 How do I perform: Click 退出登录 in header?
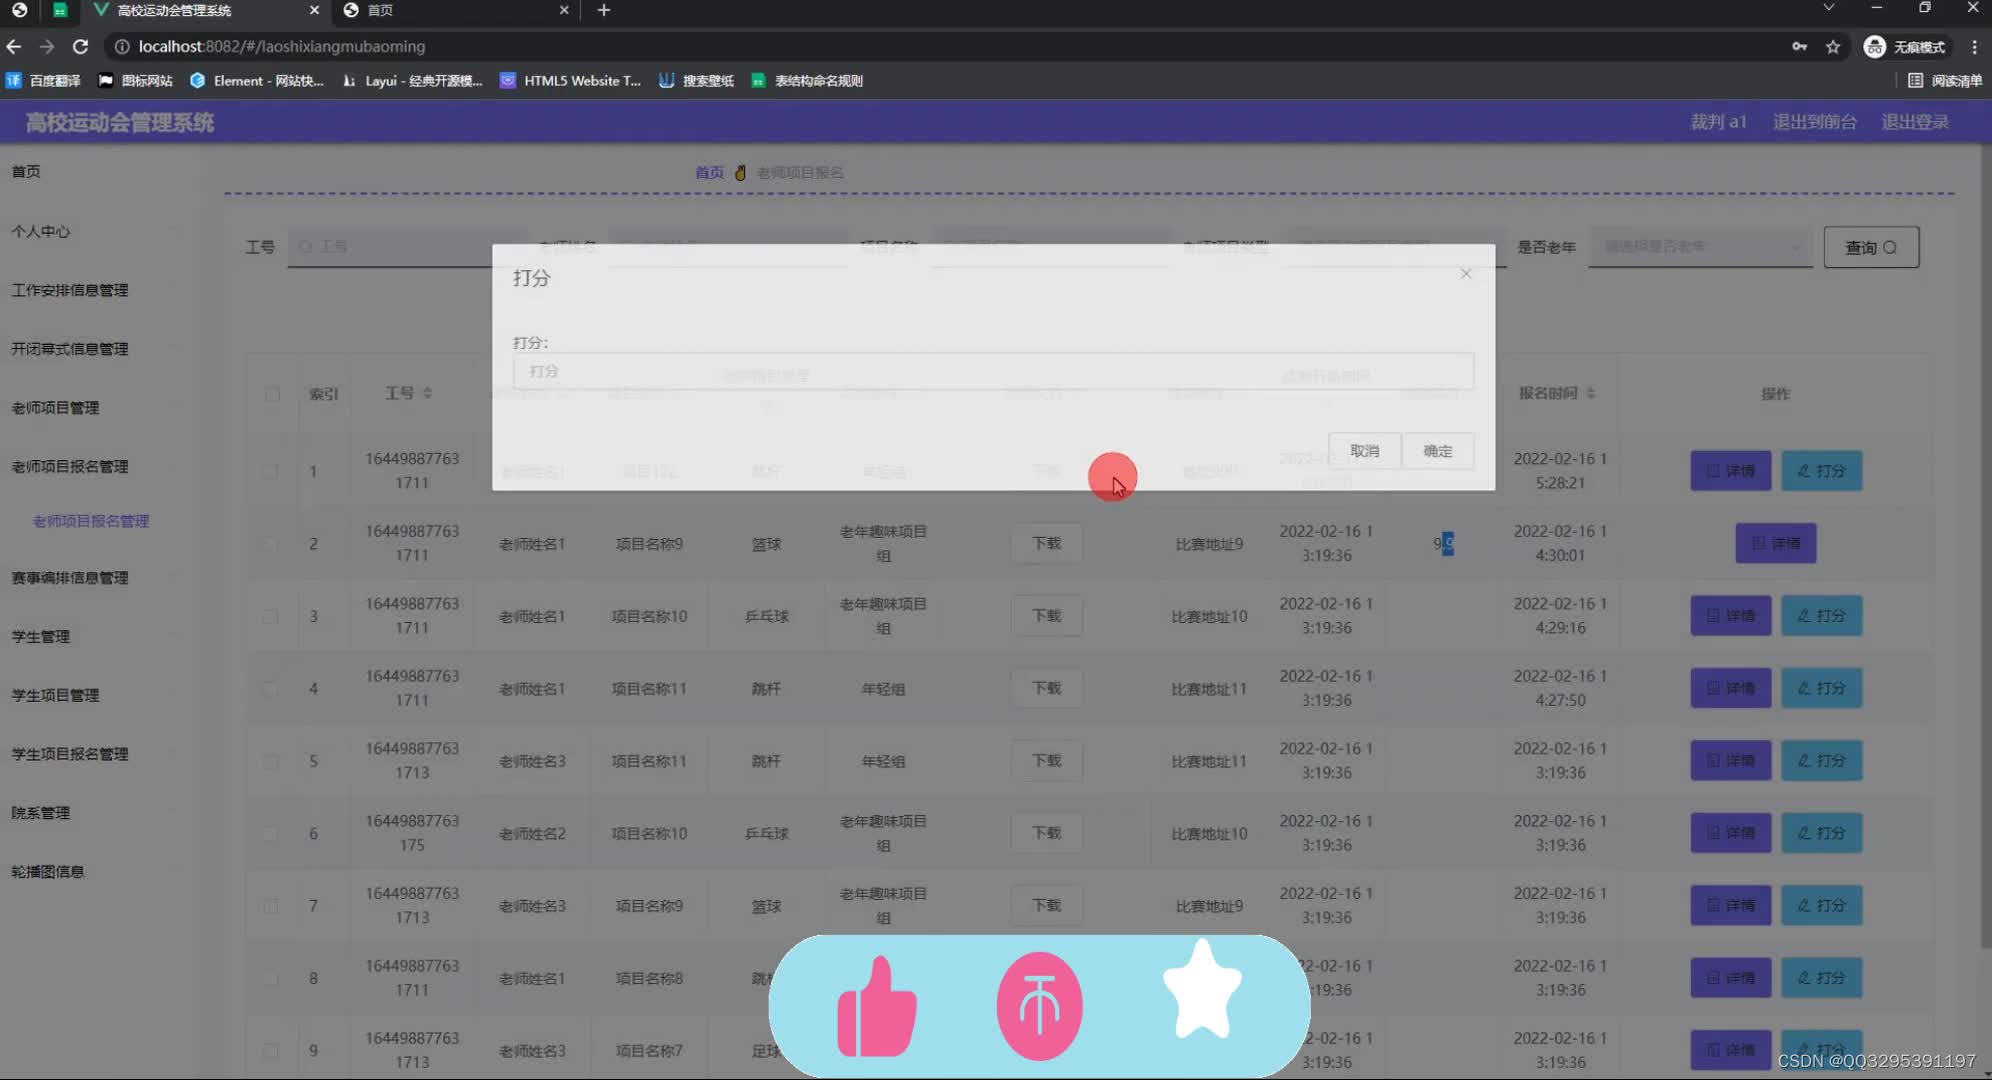click(x=1915, y=122)
